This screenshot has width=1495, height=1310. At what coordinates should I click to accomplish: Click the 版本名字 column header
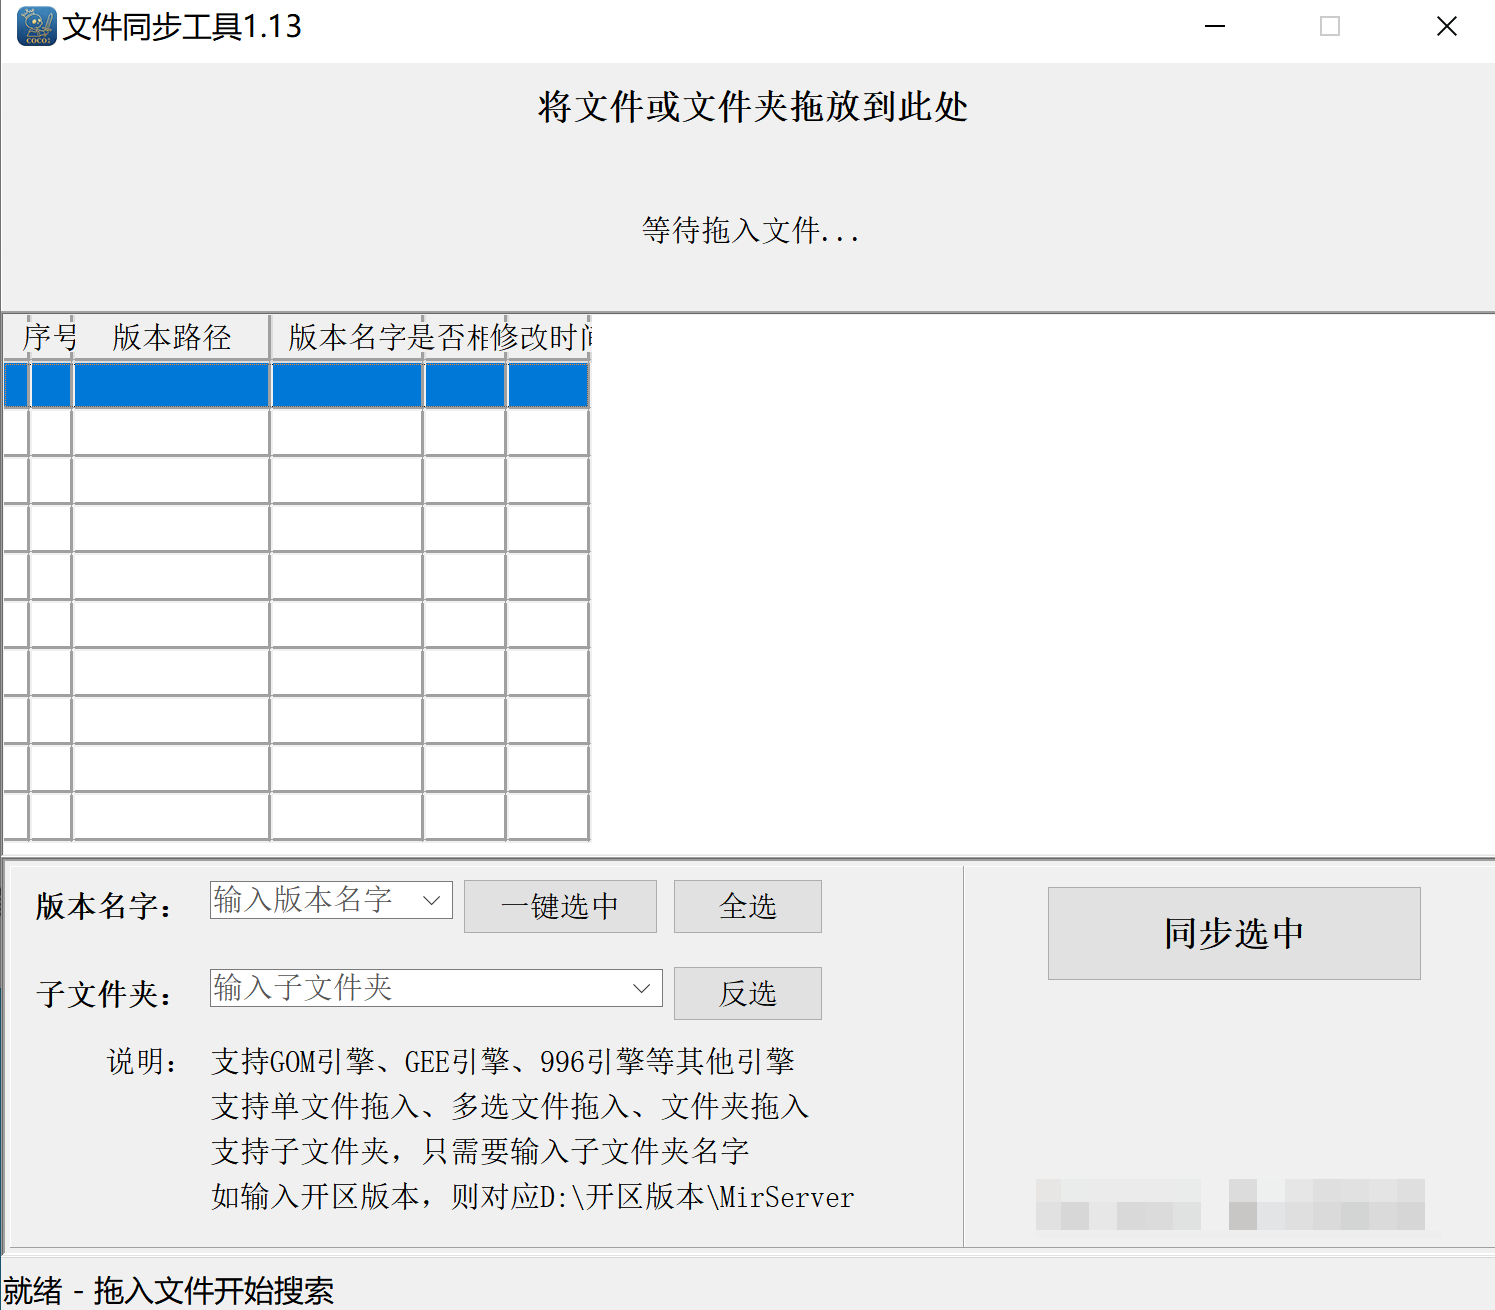point(347,337)
